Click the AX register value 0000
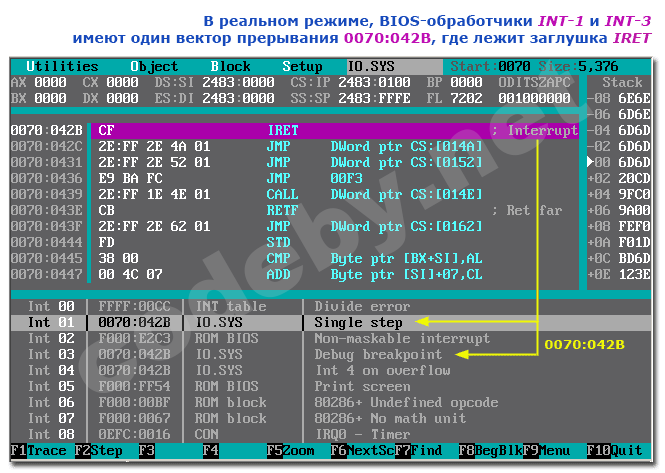 click(50, 82)
